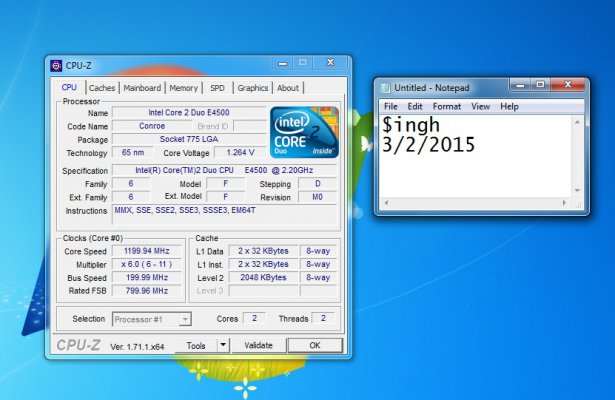Click the core speed value '1199.94 MHz'
The image size is (615, 400).
(x=147, y=251)
